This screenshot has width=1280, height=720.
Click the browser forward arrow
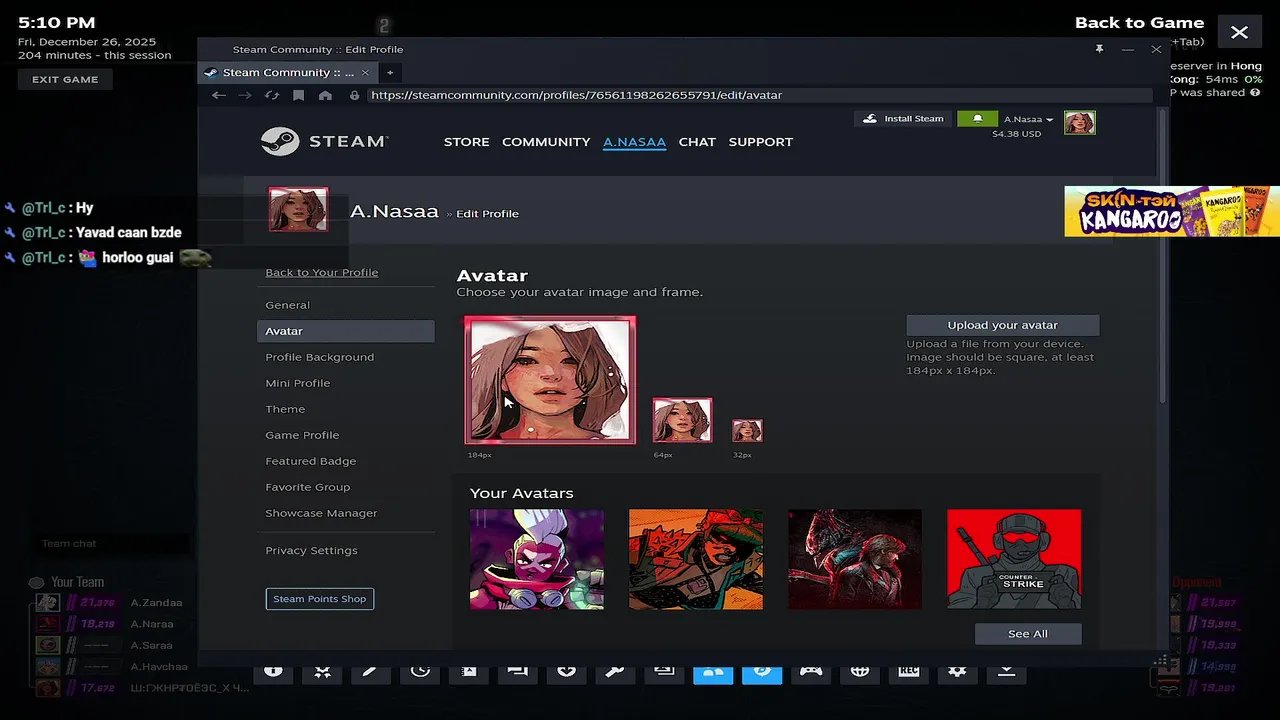point(245,95)
